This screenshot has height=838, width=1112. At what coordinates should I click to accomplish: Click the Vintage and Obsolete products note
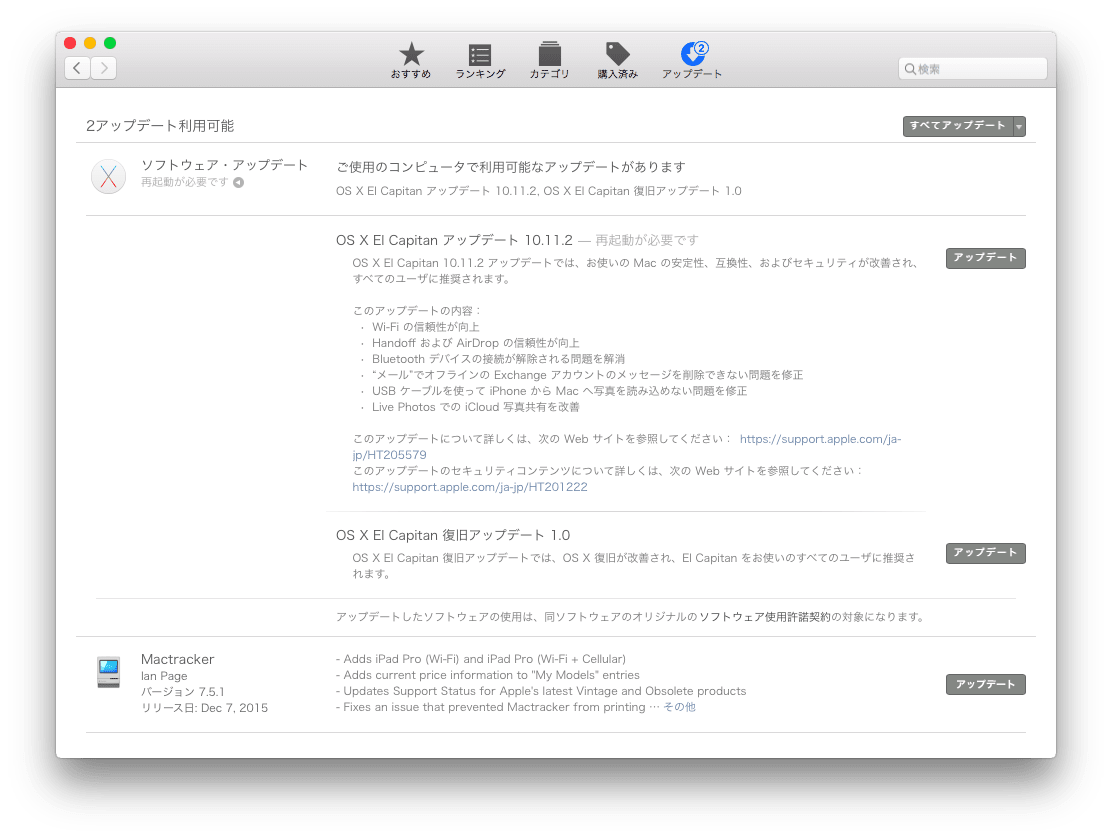541,691
